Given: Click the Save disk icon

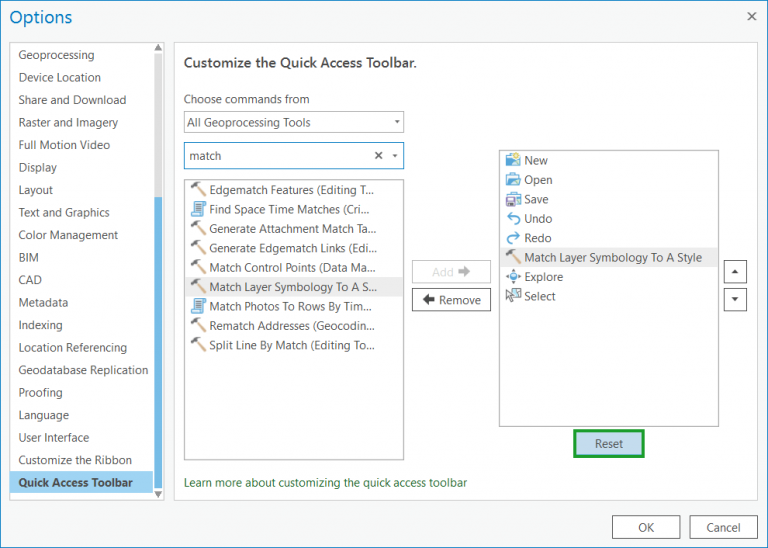Looking at the screenshot, I should 513,199.
